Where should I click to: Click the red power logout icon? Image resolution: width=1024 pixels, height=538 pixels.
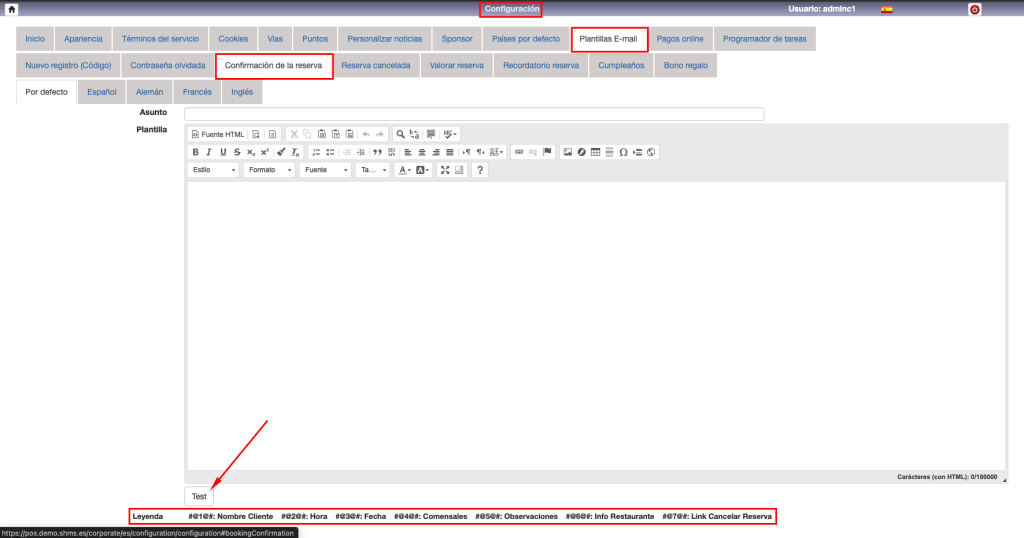click(x=974, y=9)
